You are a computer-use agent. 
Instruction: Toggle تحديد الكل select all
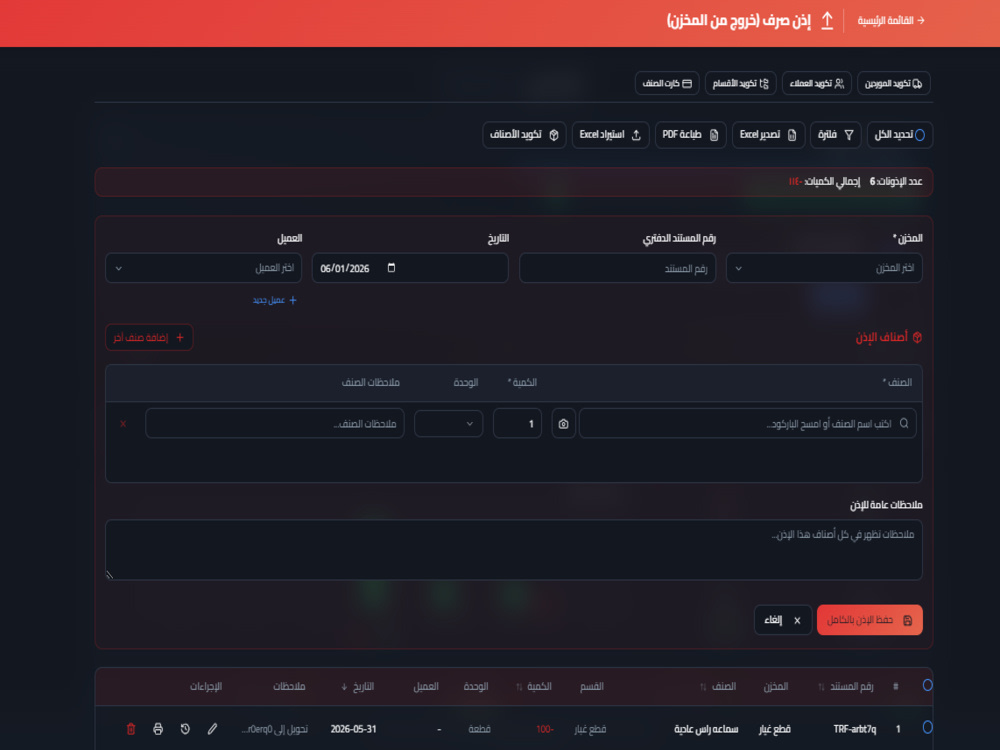point(899,135)
